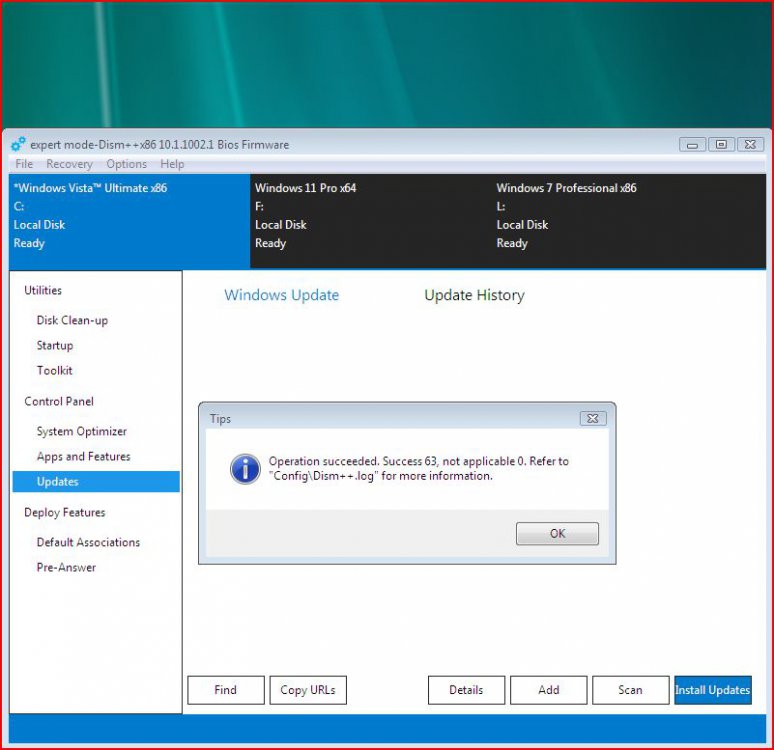Image resolution: width=774 pixels, height=750 pixels.
Task: Select the Windows 11 Pro x64 image tile
Action: [x=371, y=221]
